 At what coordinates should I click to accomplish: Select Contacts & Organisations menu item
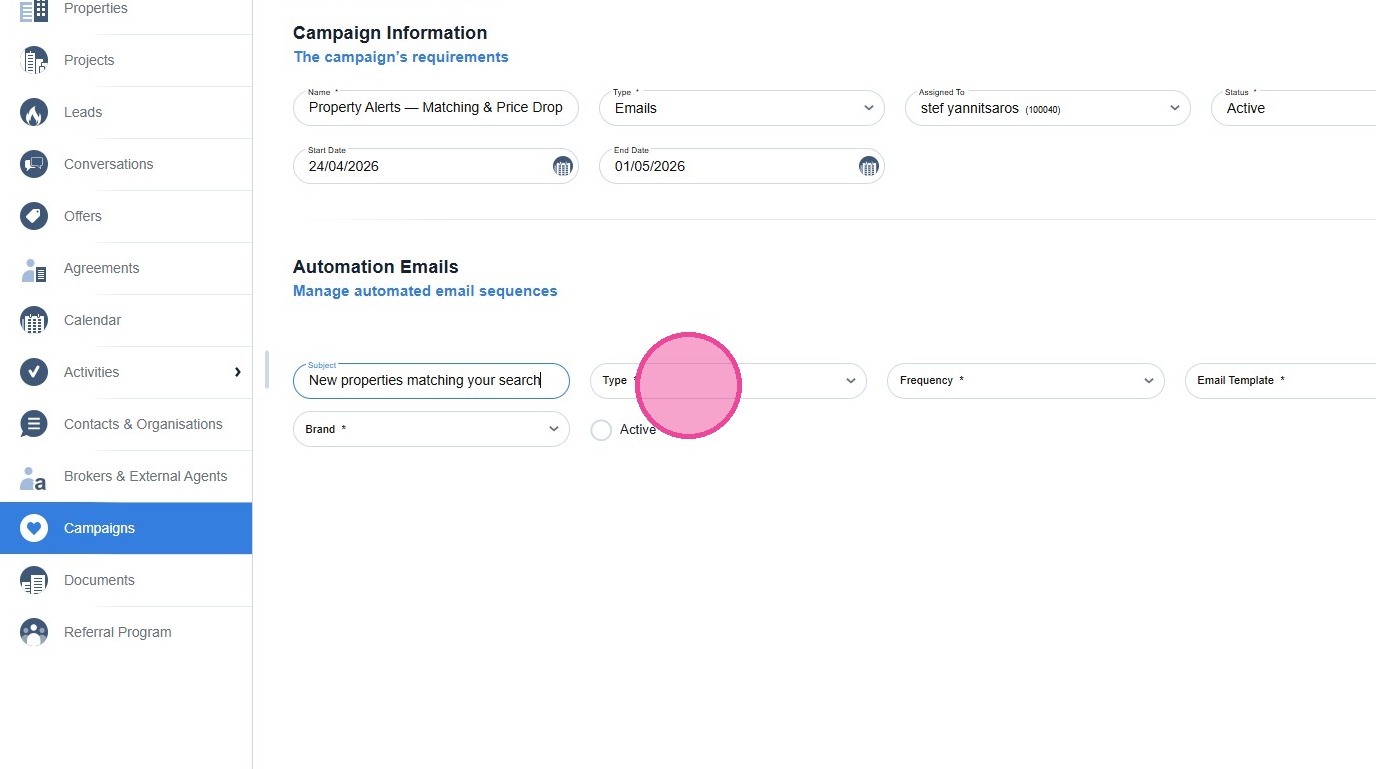click(126, 424)
